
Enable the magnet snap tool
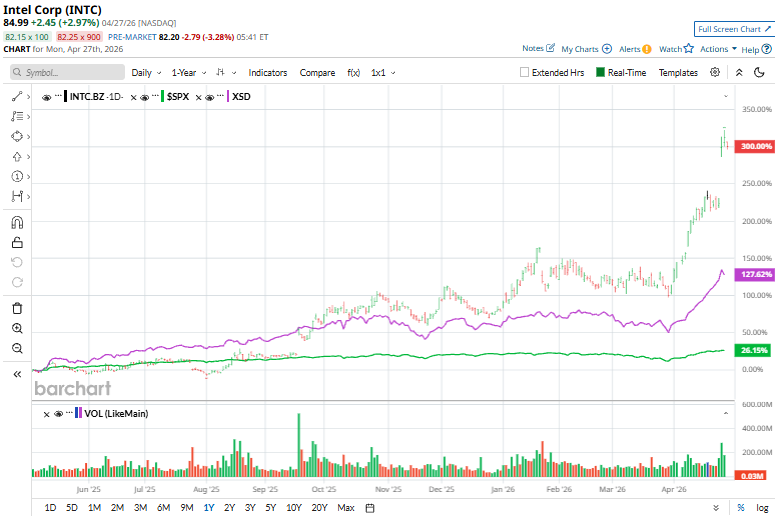point(17,222)
